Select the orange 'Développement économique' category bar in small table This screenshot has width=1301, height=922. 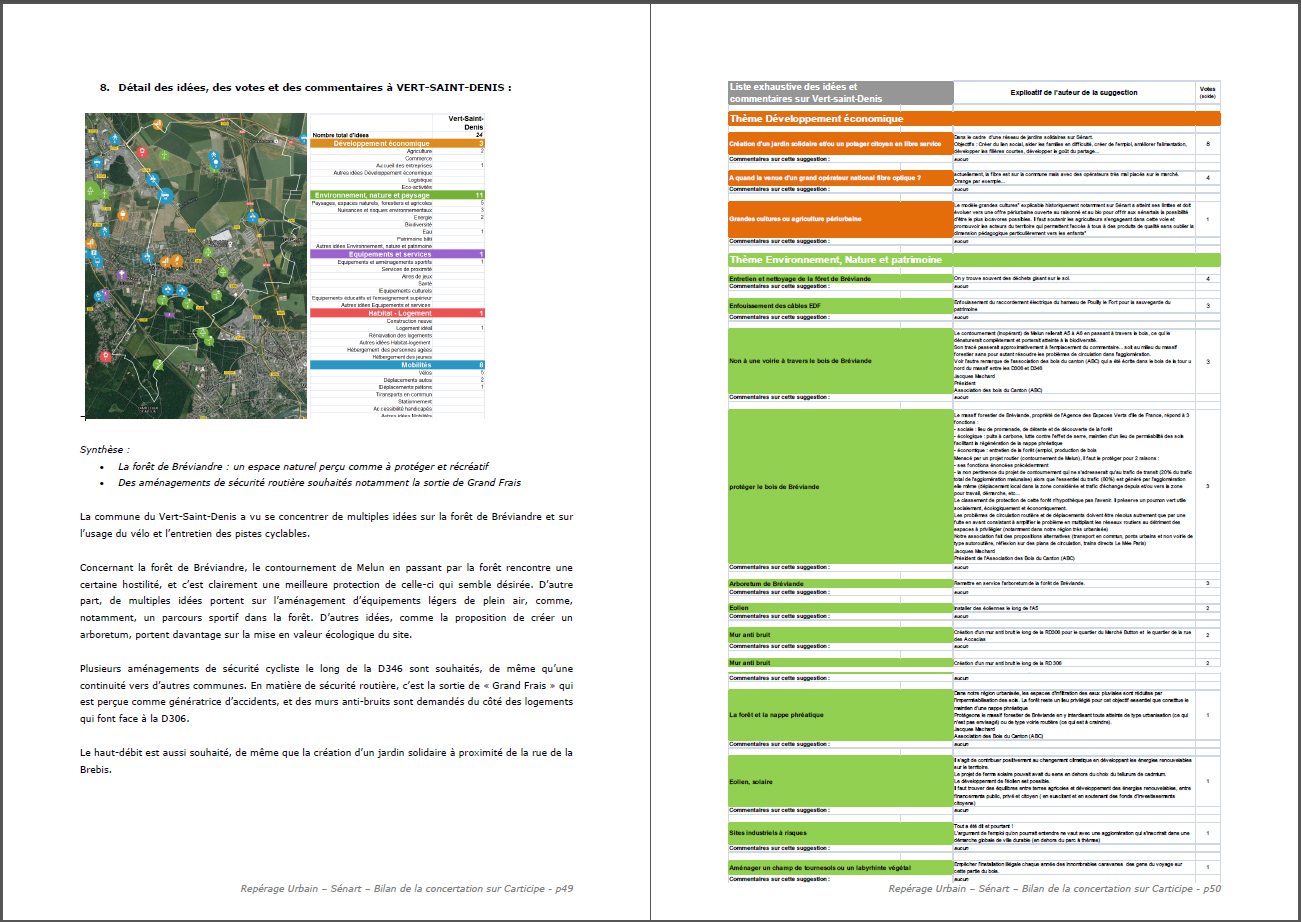click(x=397, y=144)
